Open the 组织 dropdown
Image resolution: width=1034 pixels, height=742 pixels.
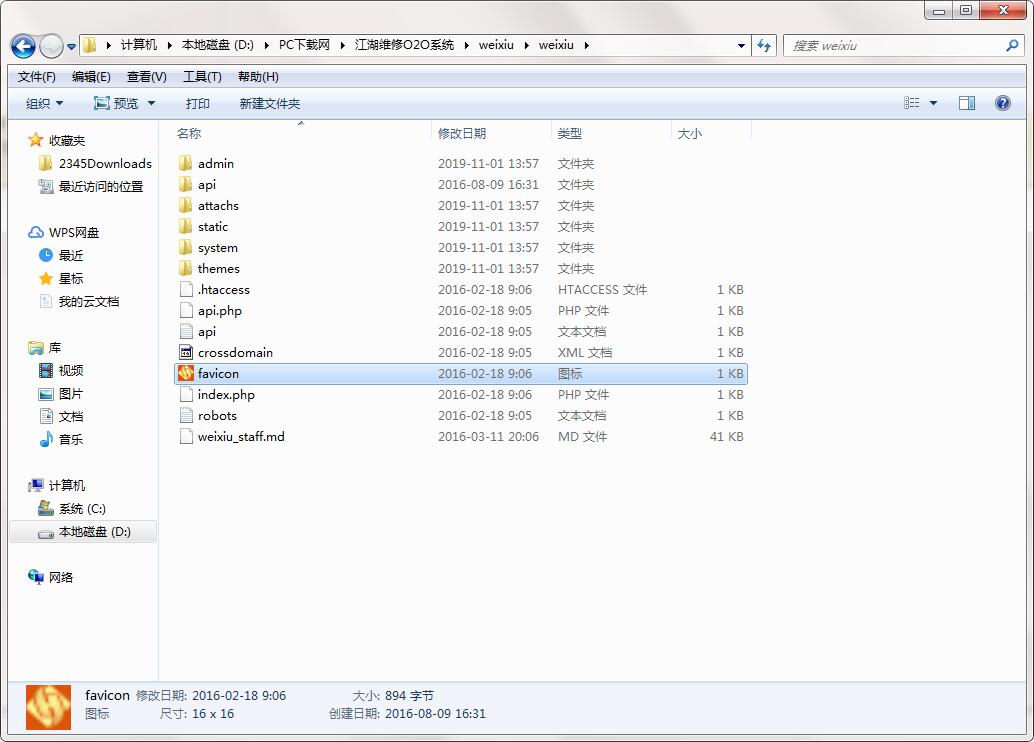click(x=44, y=104)
